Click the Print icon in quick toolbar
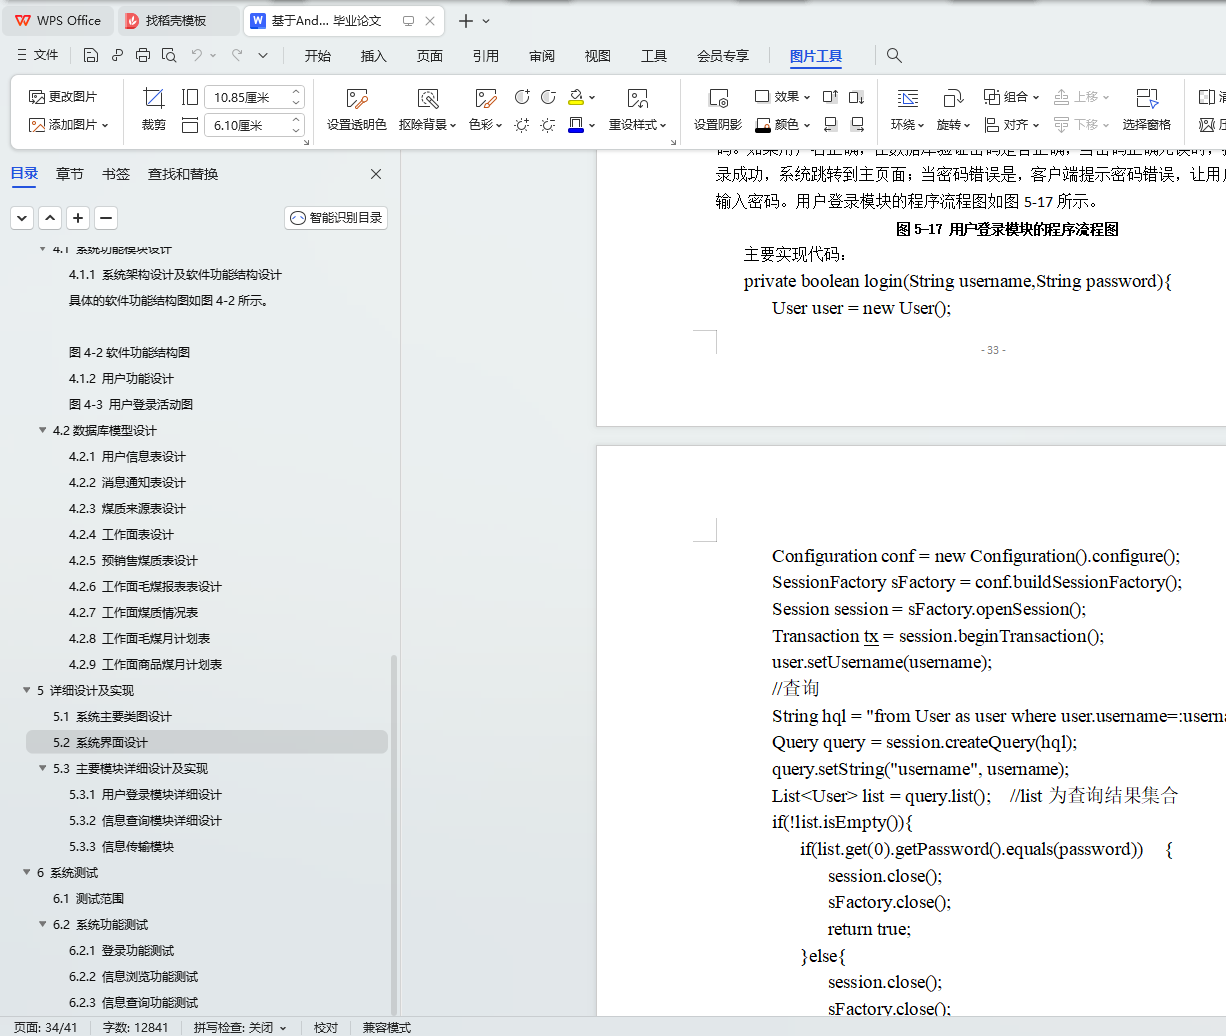 click(143, 55)
